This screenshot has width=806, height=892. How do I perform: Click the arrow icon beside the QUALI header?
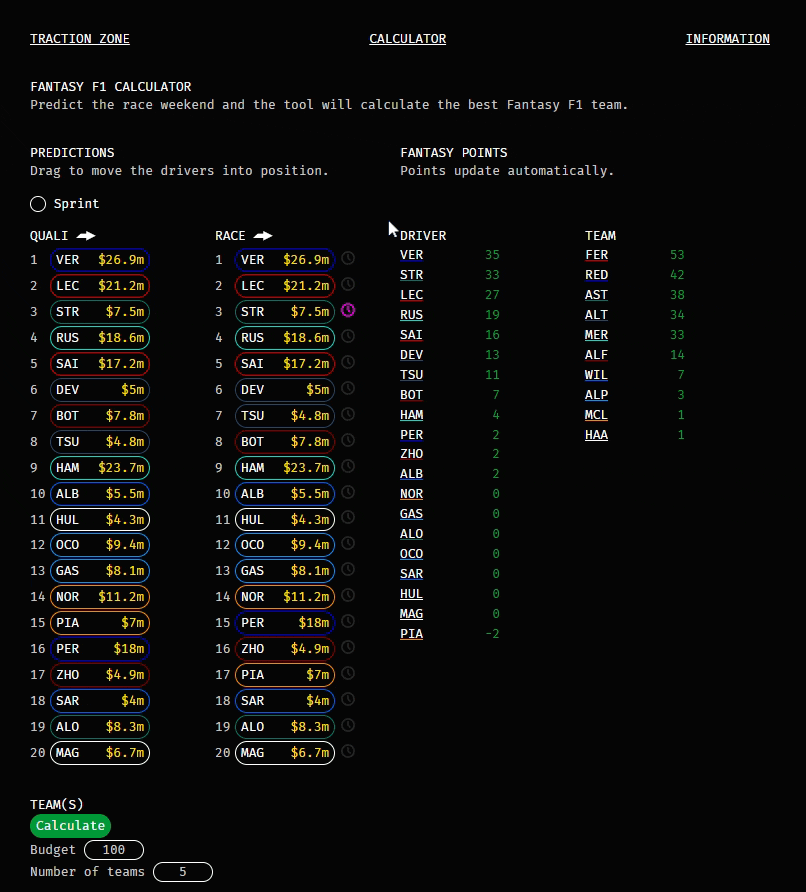tap(85, 235)
